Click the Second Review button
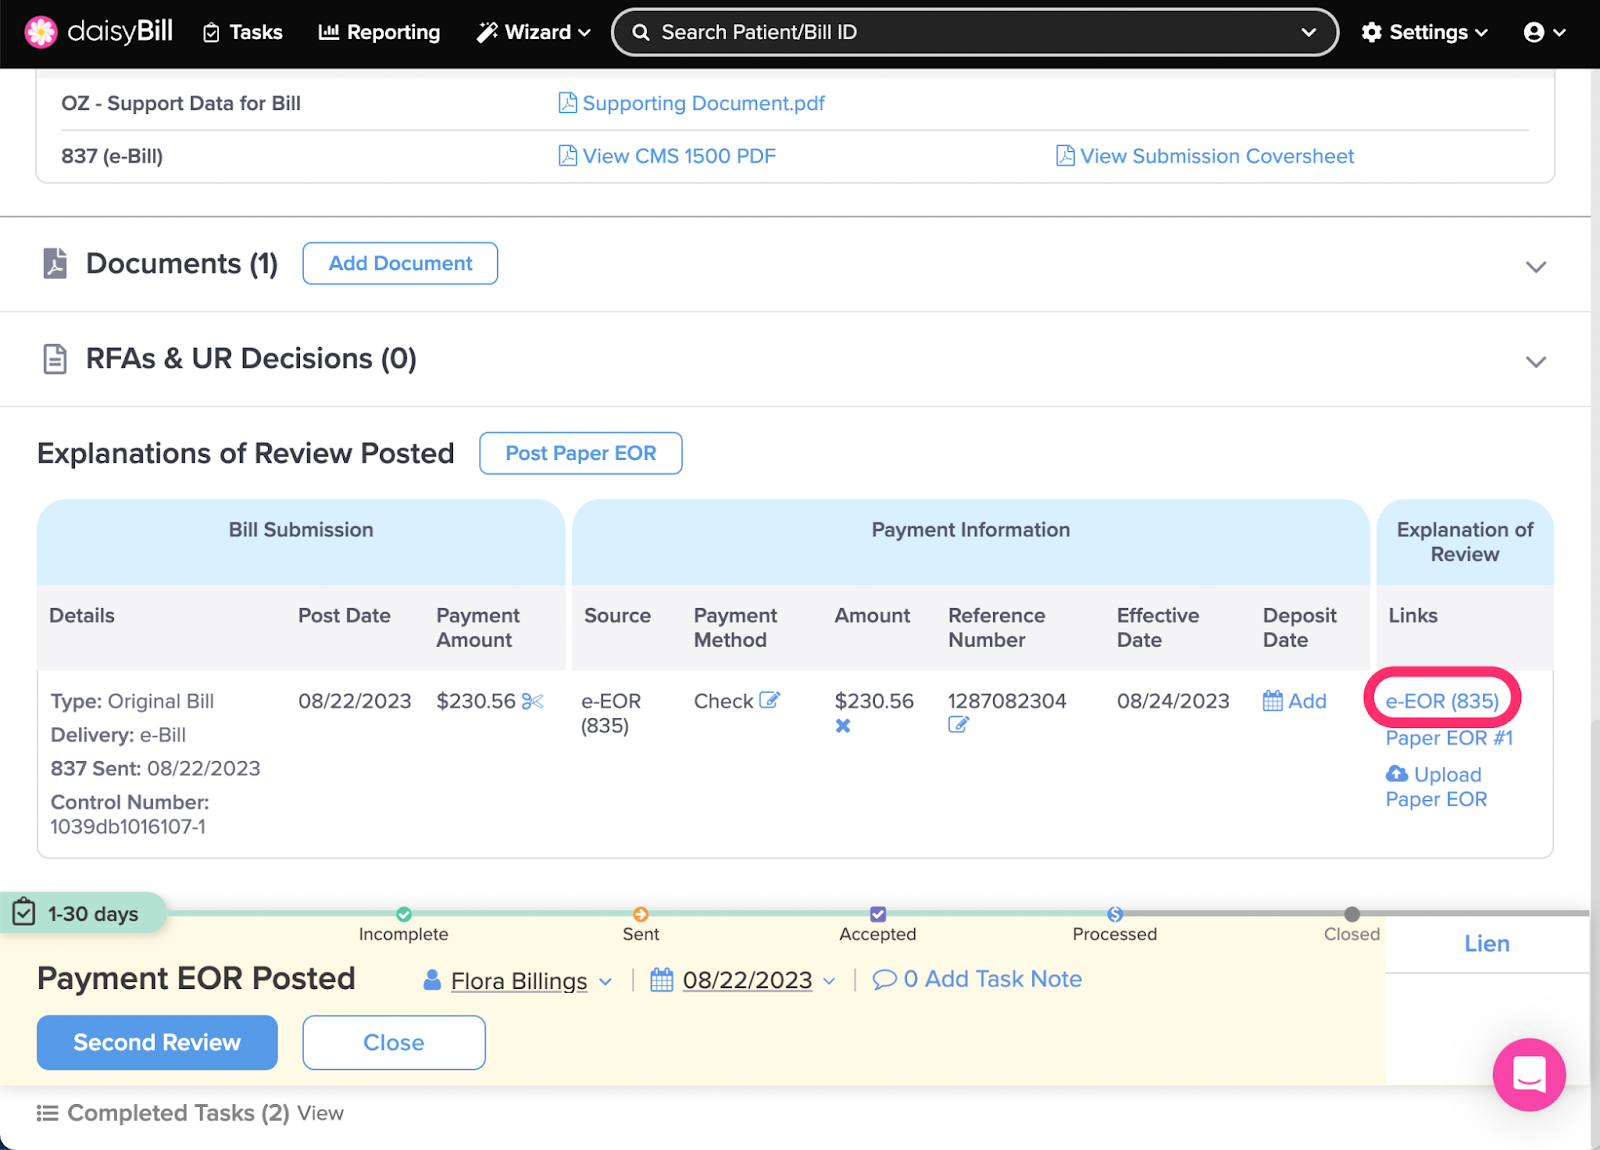This screenshot has height=1150, width=1600. (x=157, y=1042)
